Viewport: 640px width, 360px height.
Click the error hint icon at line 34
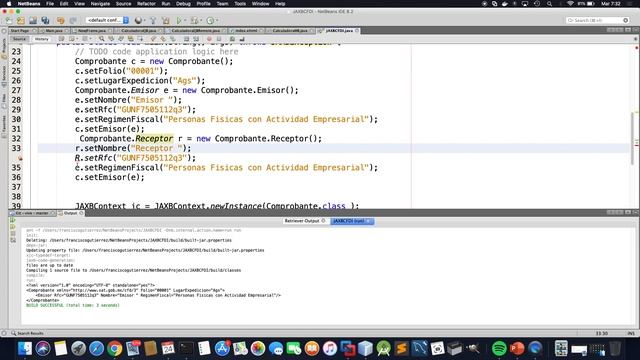pos(20,158)
